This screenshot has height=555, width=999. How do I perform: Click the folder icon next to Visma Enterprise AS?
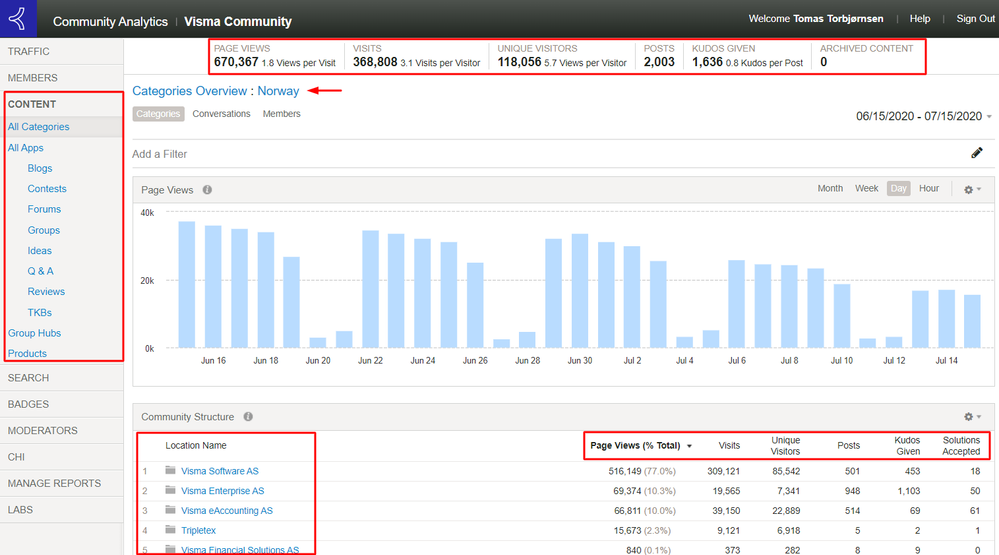tap(170, 490)
